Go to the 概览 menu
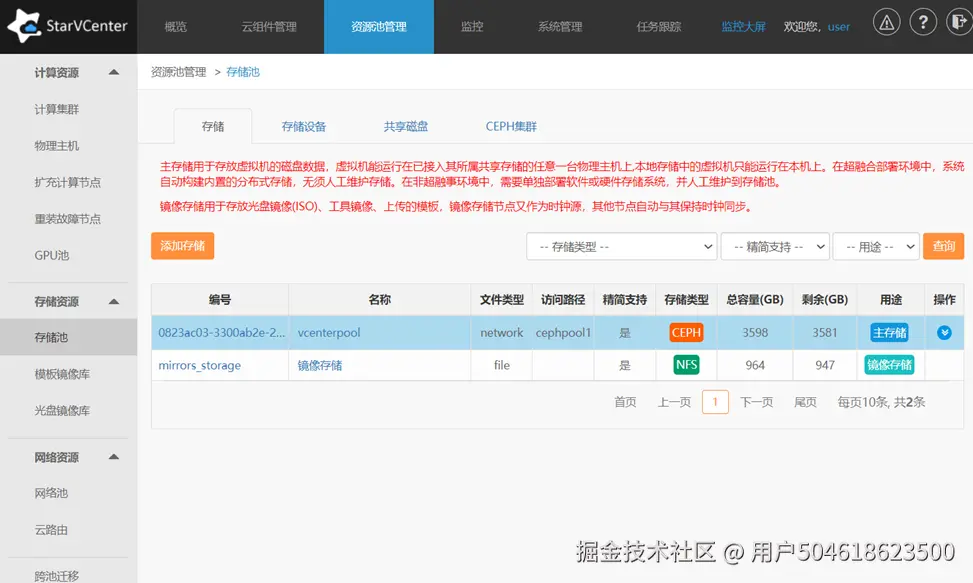This screenshot has width=973, height=583. (x=176, y=27)
